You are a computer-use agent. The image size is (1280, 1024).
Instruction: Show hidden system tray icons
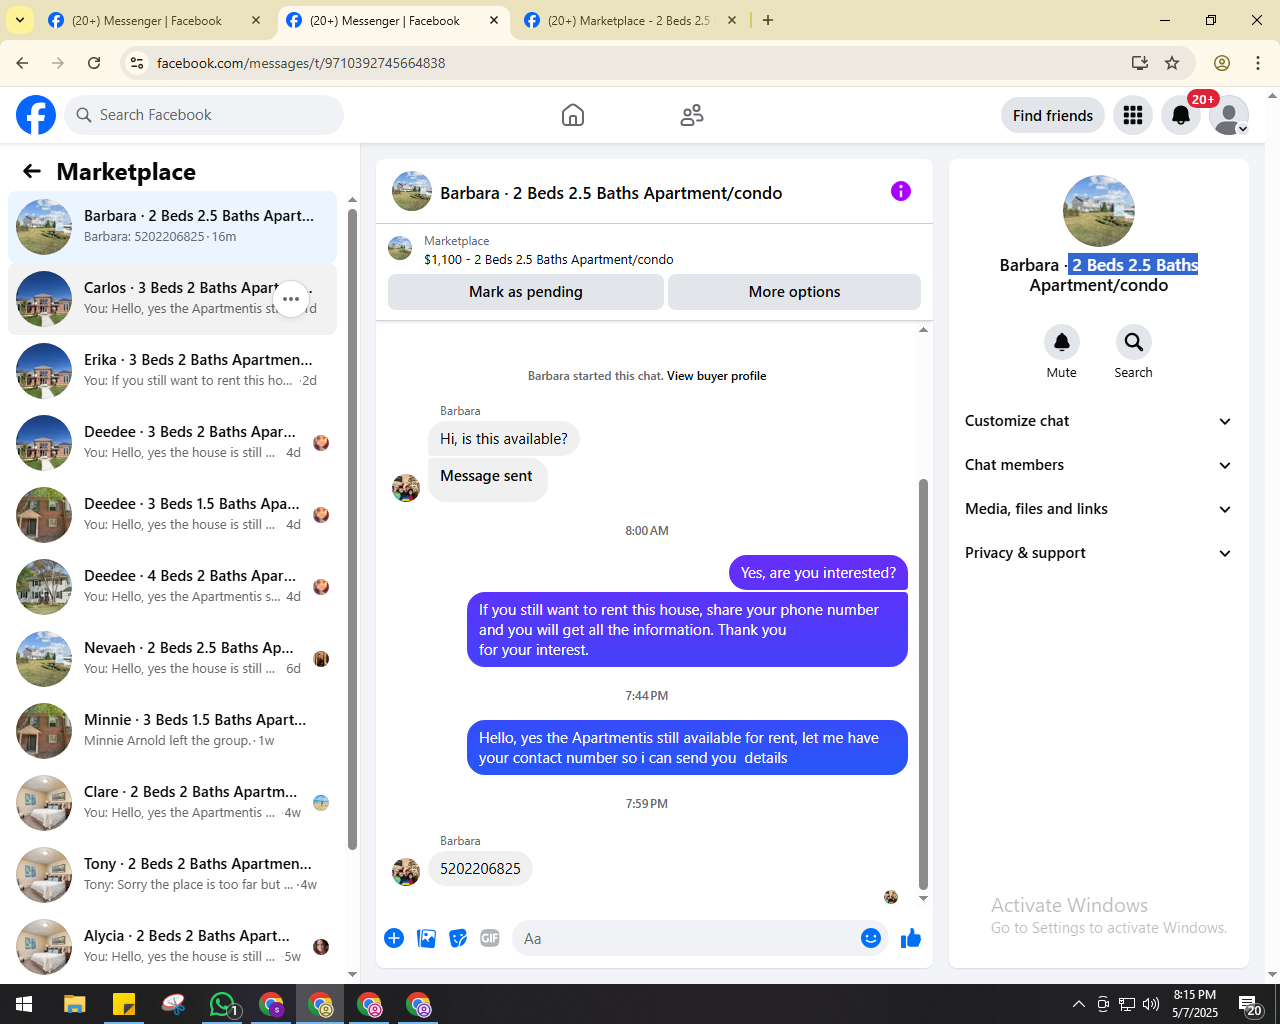pyautogui.click(x=1078, y=1004)
